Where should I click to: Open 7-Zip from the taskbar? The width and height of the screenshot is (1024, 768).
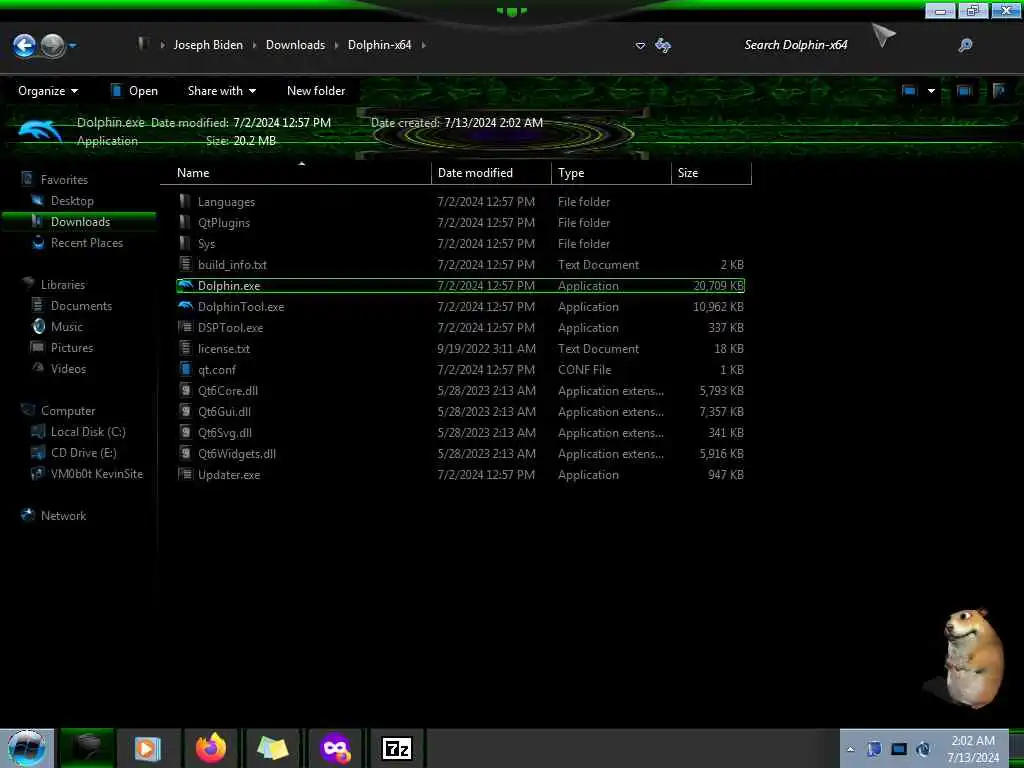click(397, 748)
